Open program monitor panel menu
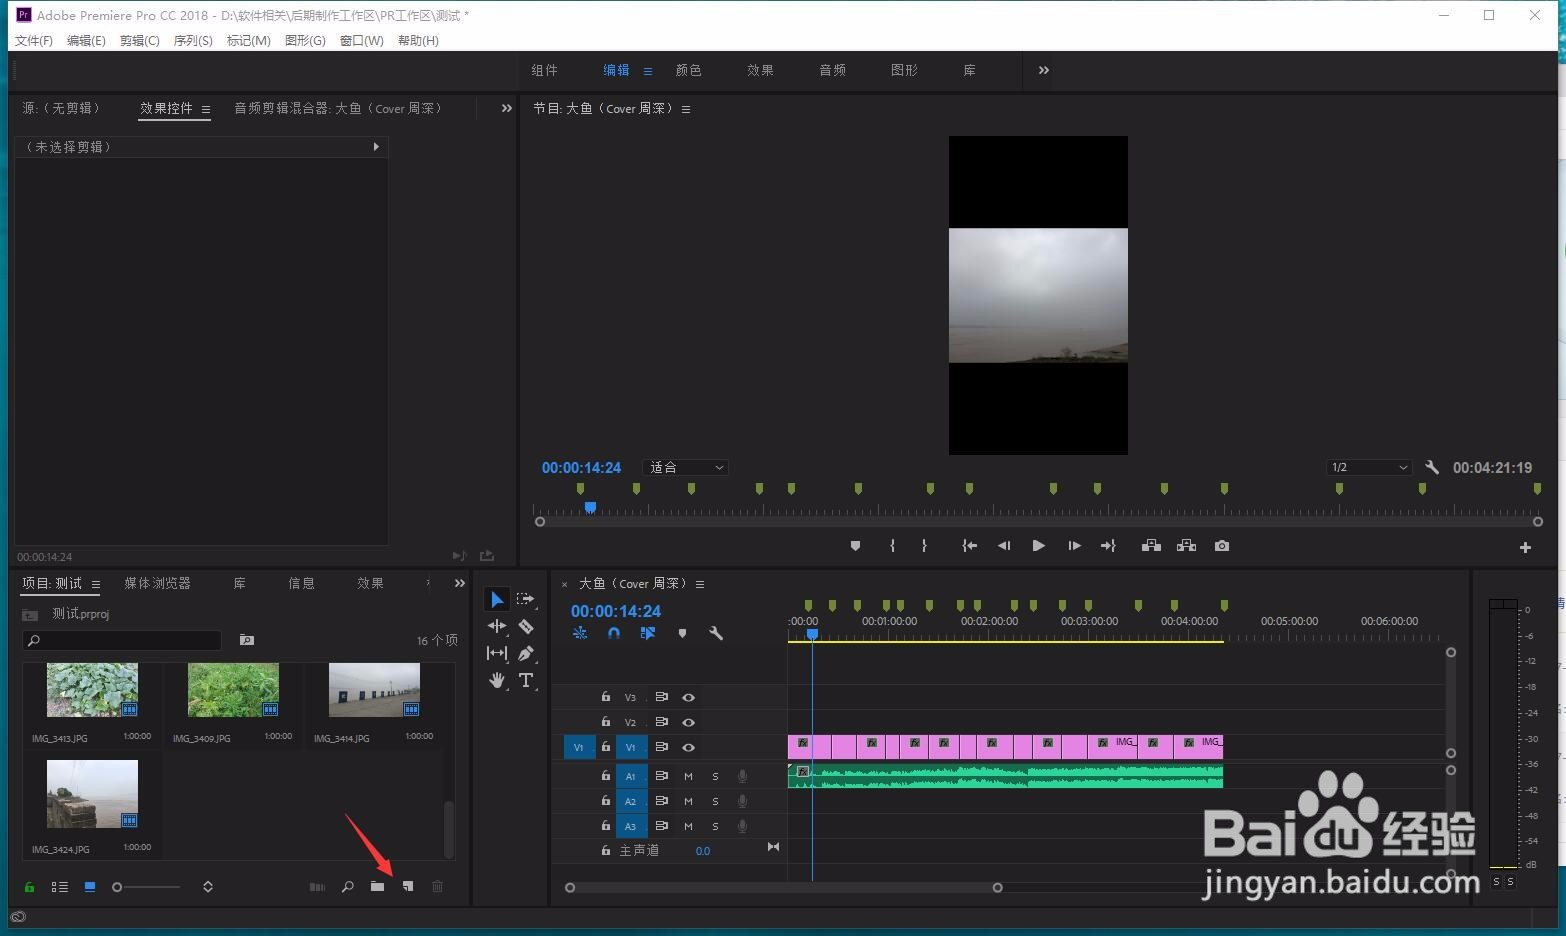The height and width of the screenshot is (936, 1566). (686, 109)
